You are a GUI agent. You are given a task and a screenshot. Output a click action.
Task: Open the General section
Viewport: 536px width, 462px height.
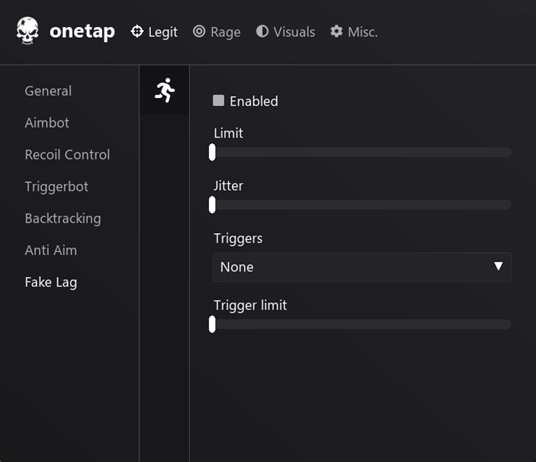48,91
